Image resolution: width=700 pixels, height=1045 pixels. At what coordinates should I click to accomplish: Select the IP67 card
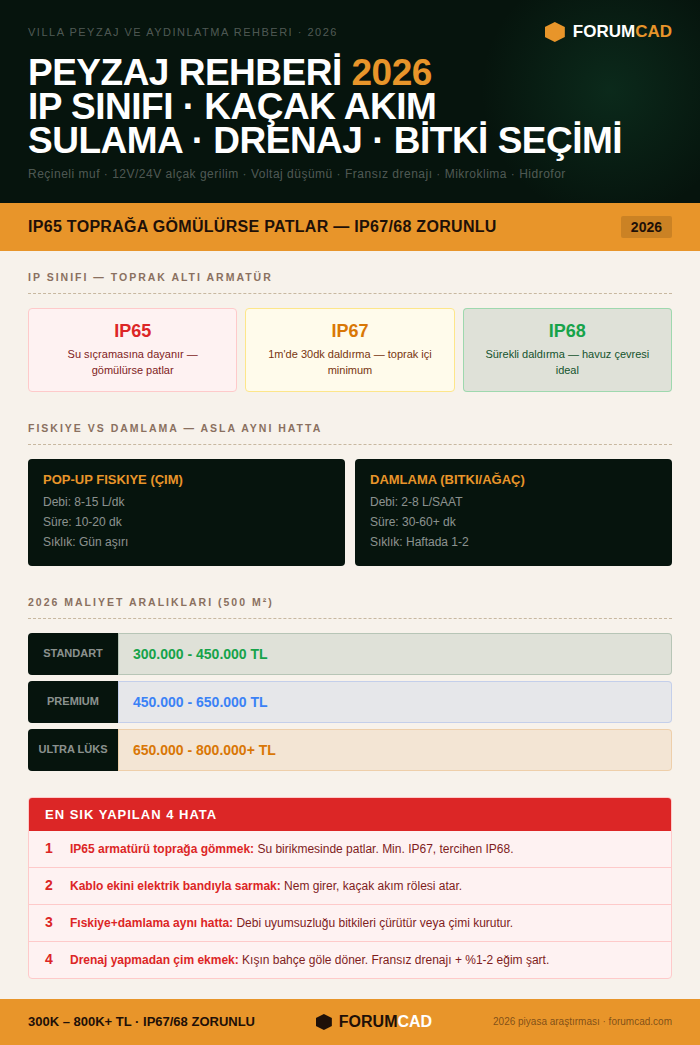350,350
